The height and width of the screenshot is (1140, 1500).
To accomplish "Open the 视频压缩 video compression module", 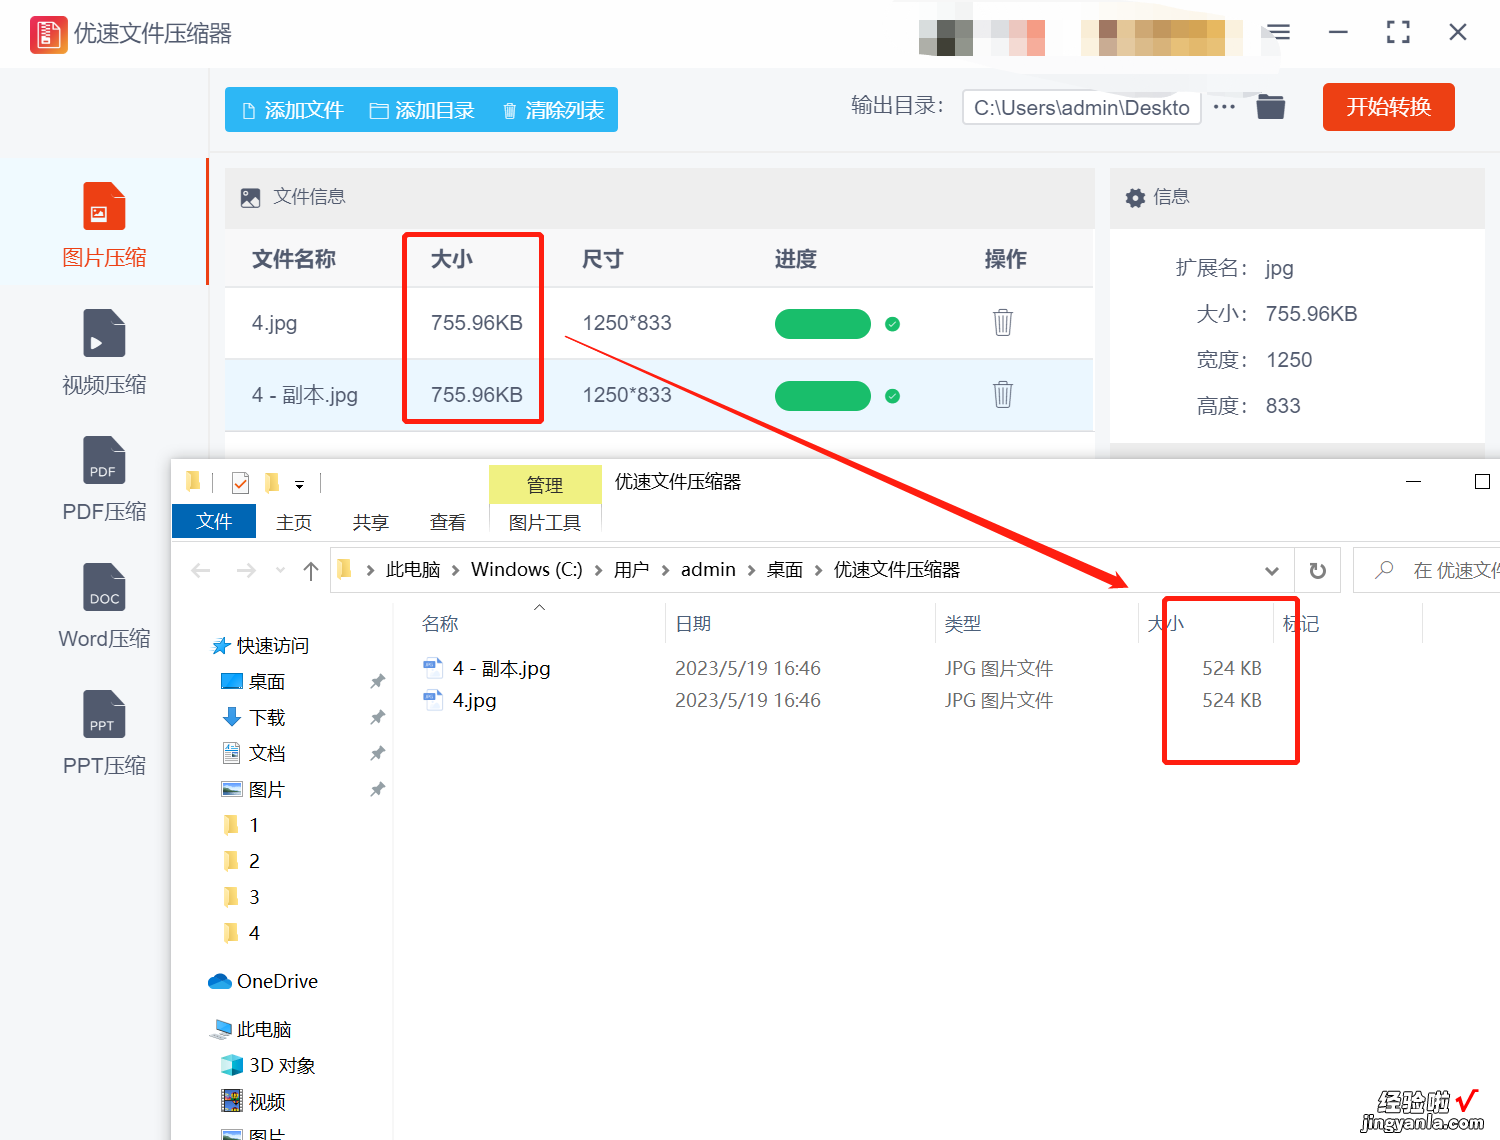I will coord(104,353).
